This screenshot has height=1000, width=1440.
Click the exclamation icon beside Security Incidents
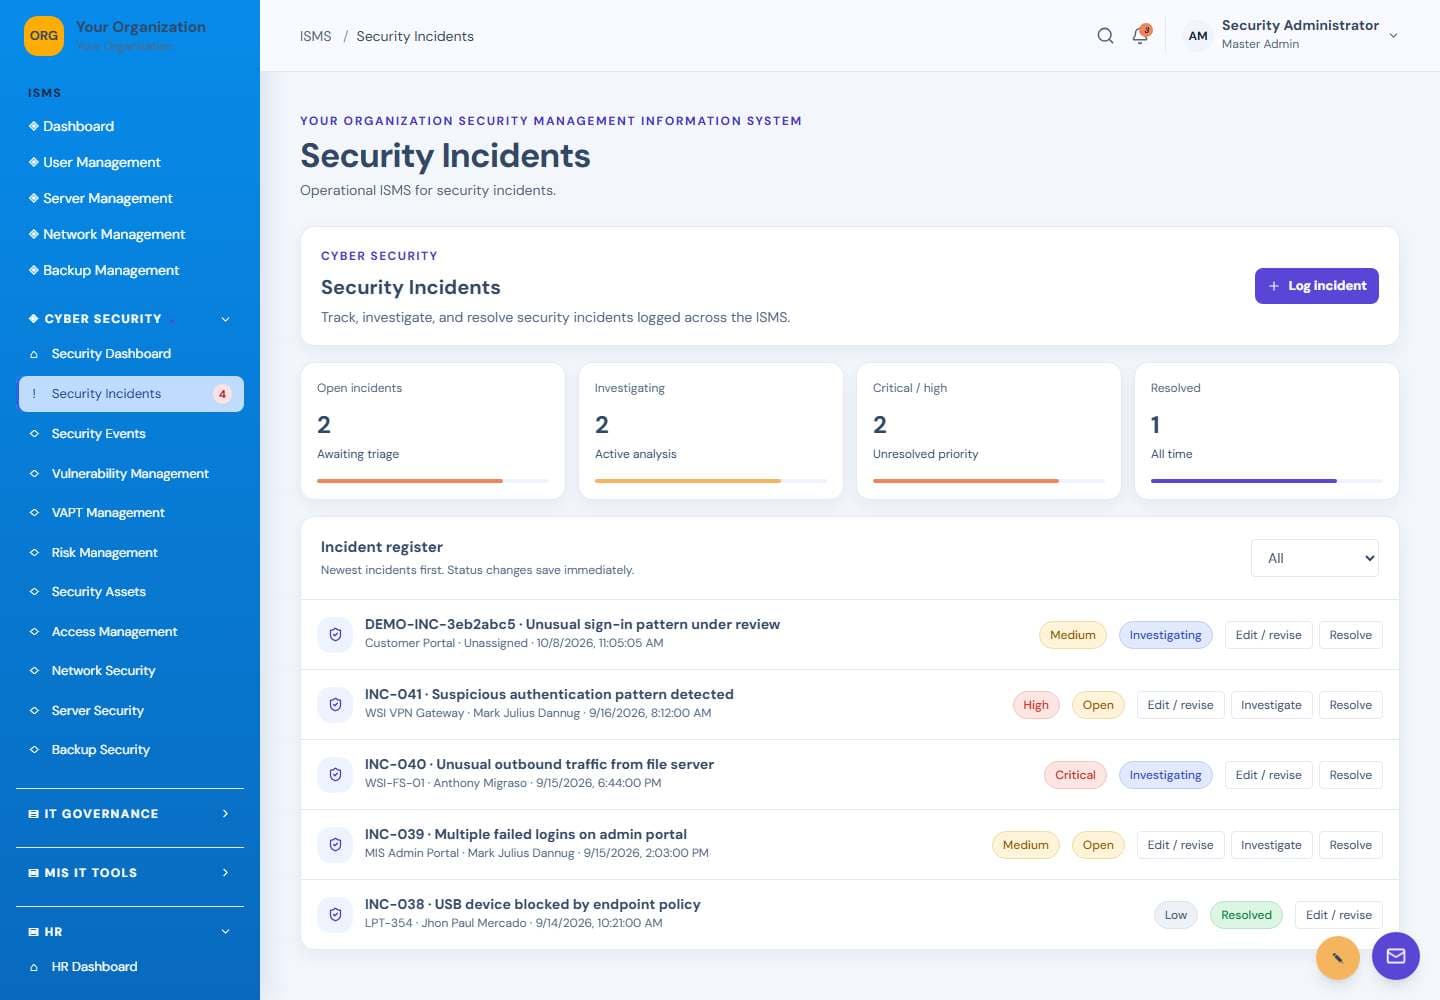34,394
